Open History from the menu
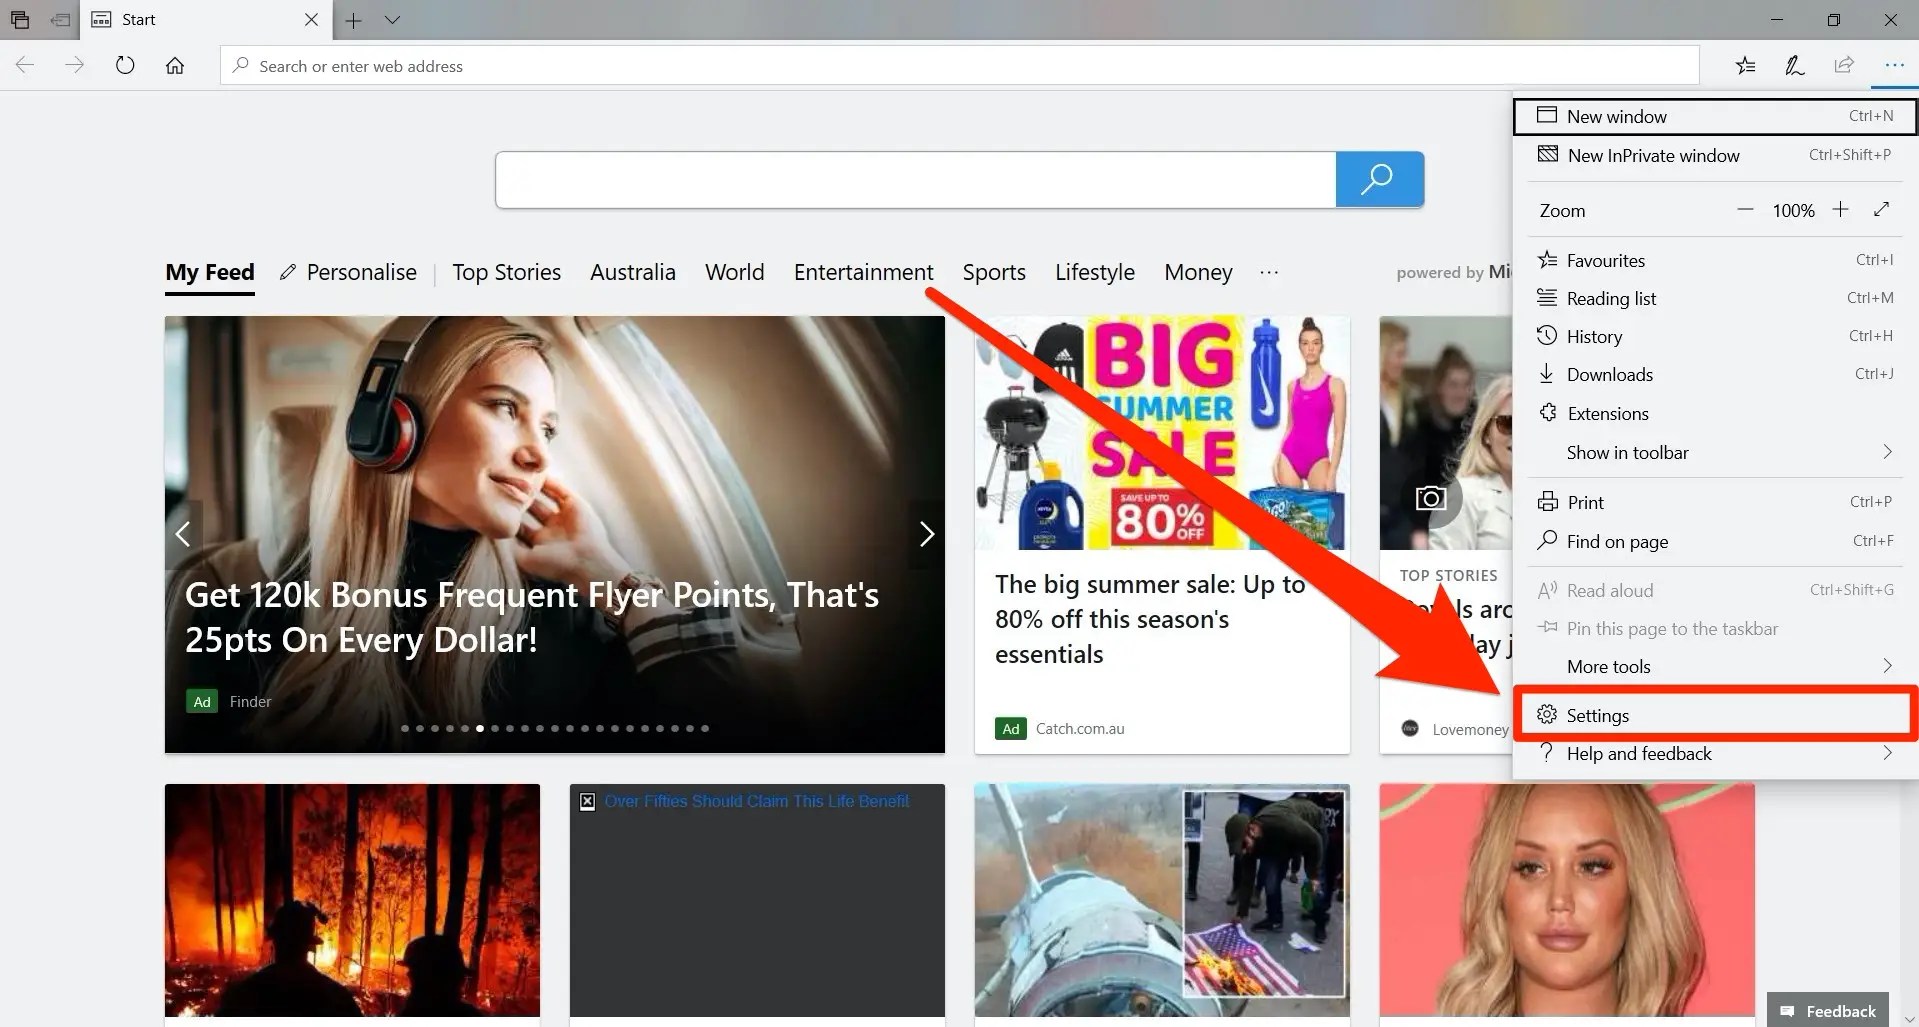This screenshot has height=1027, width=1919. [1715, 336]
